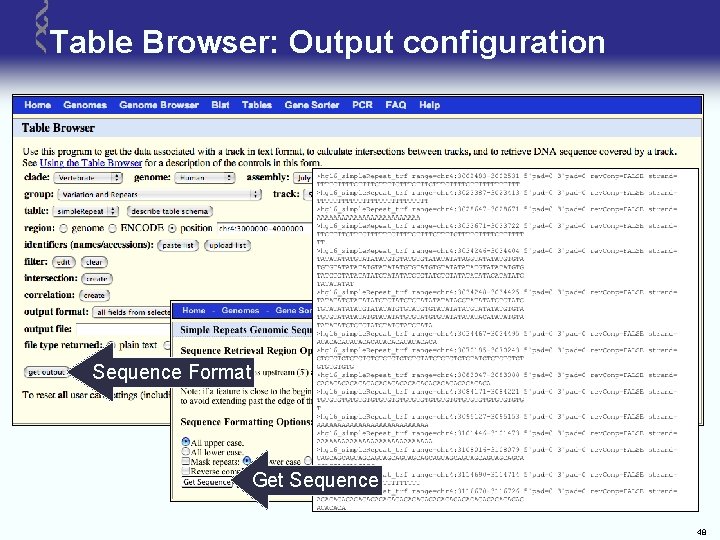Viewport: 720px width, 540px height.
Task: Expand the output format dropdown
Action: click(x=131, y=312)
